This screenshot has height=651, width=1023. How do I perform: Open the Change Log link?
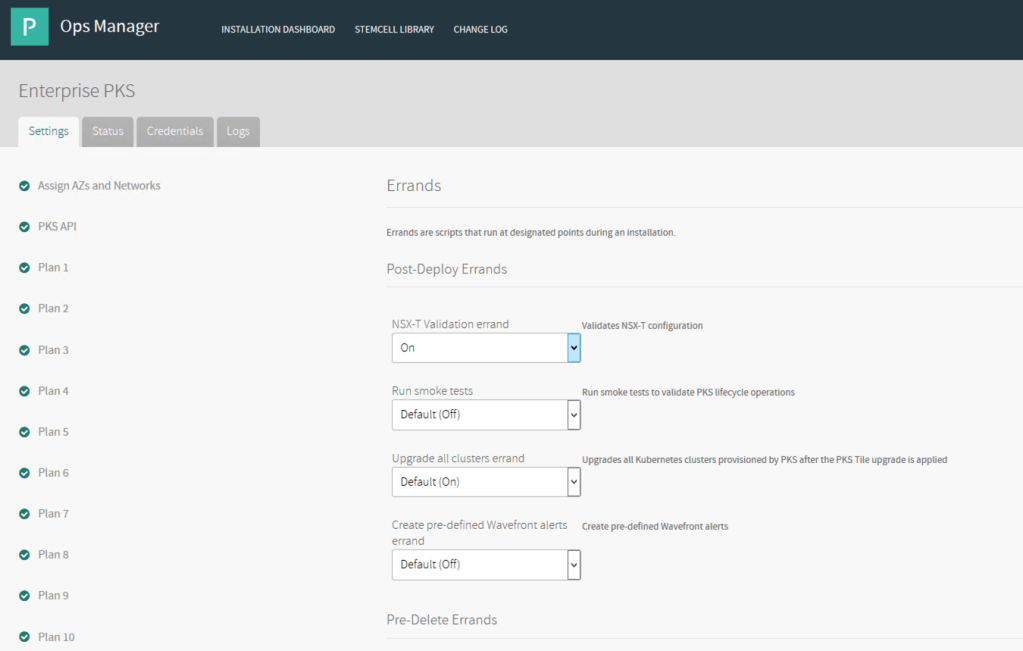pyautogui.click(x=480, y=30)
